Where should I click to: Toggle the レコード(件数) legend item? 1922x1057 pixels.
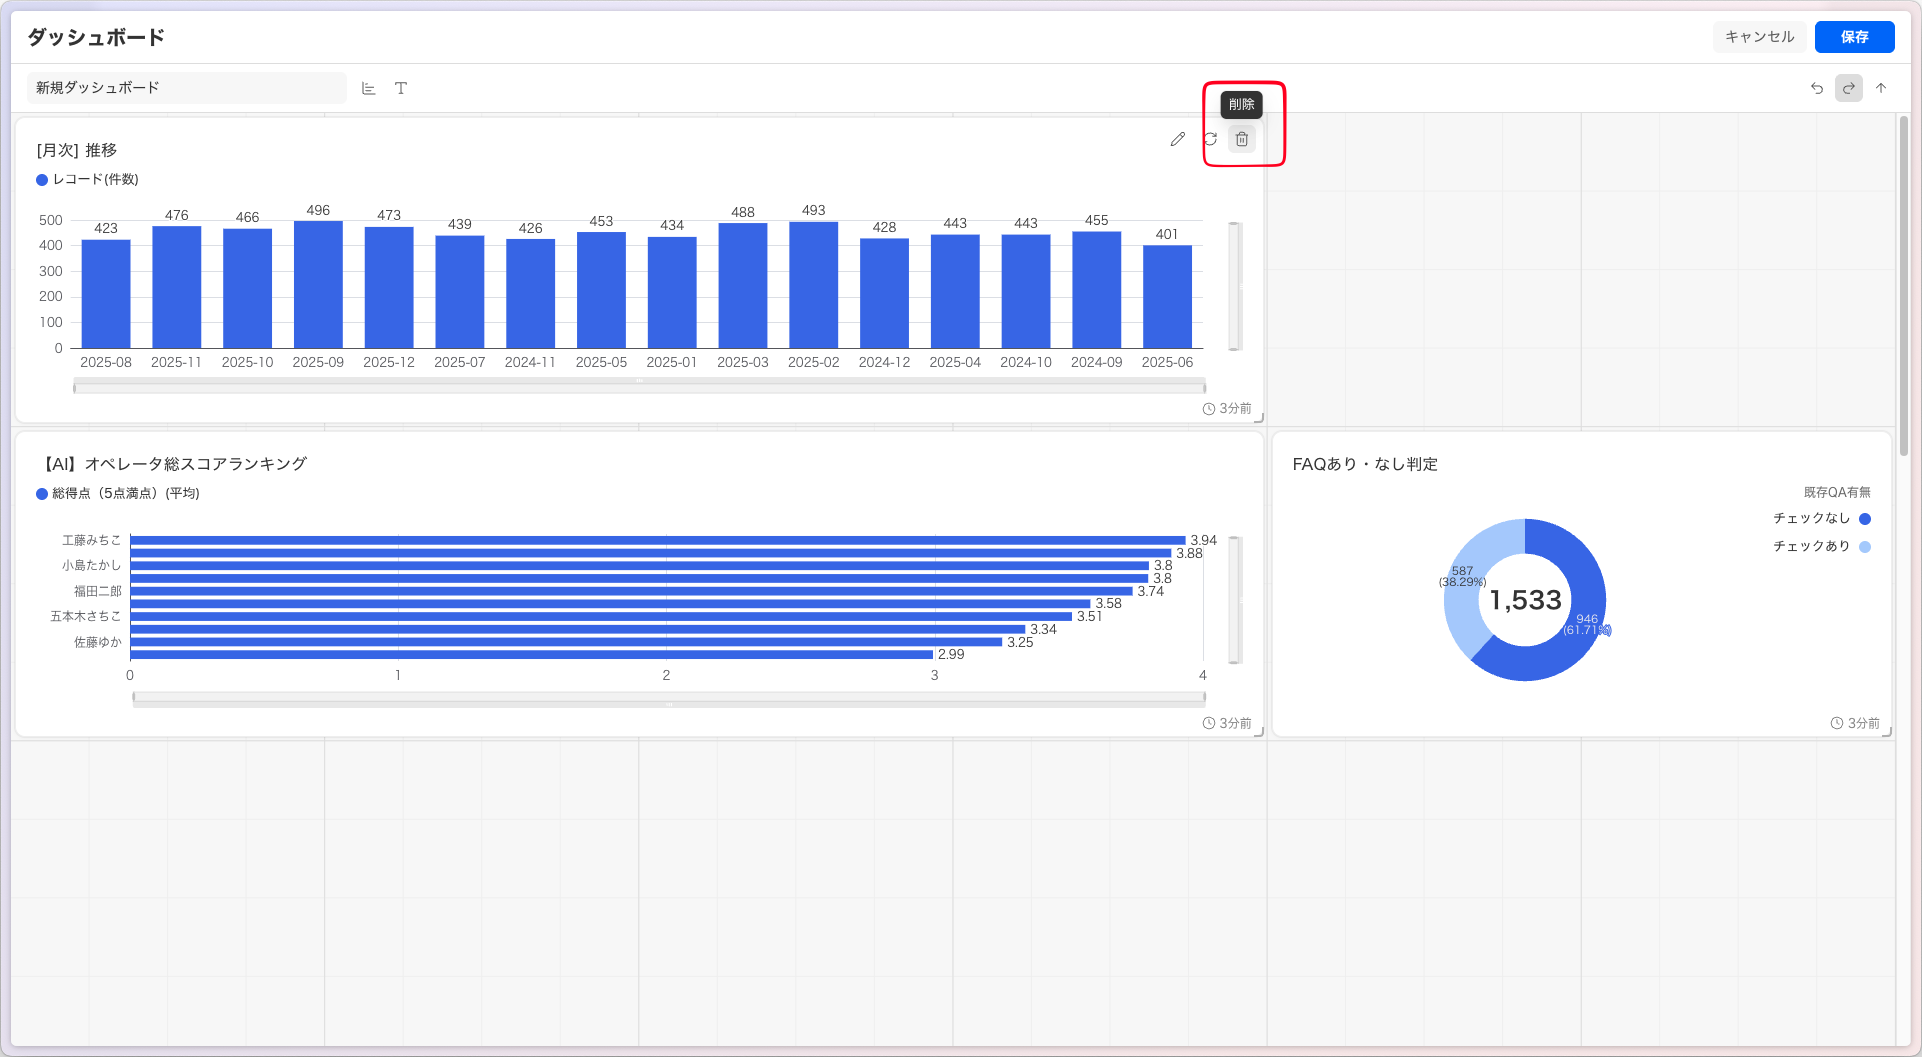(x=88, y=180)
